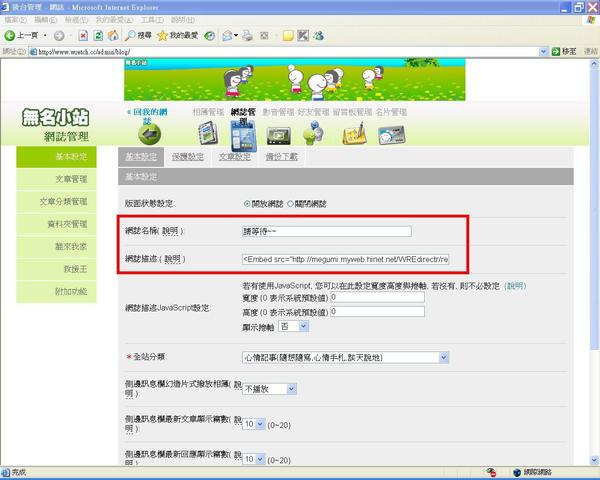Open 影音管理 video management icon
Viewport: 600px width, 480px height.
(278, 136)
